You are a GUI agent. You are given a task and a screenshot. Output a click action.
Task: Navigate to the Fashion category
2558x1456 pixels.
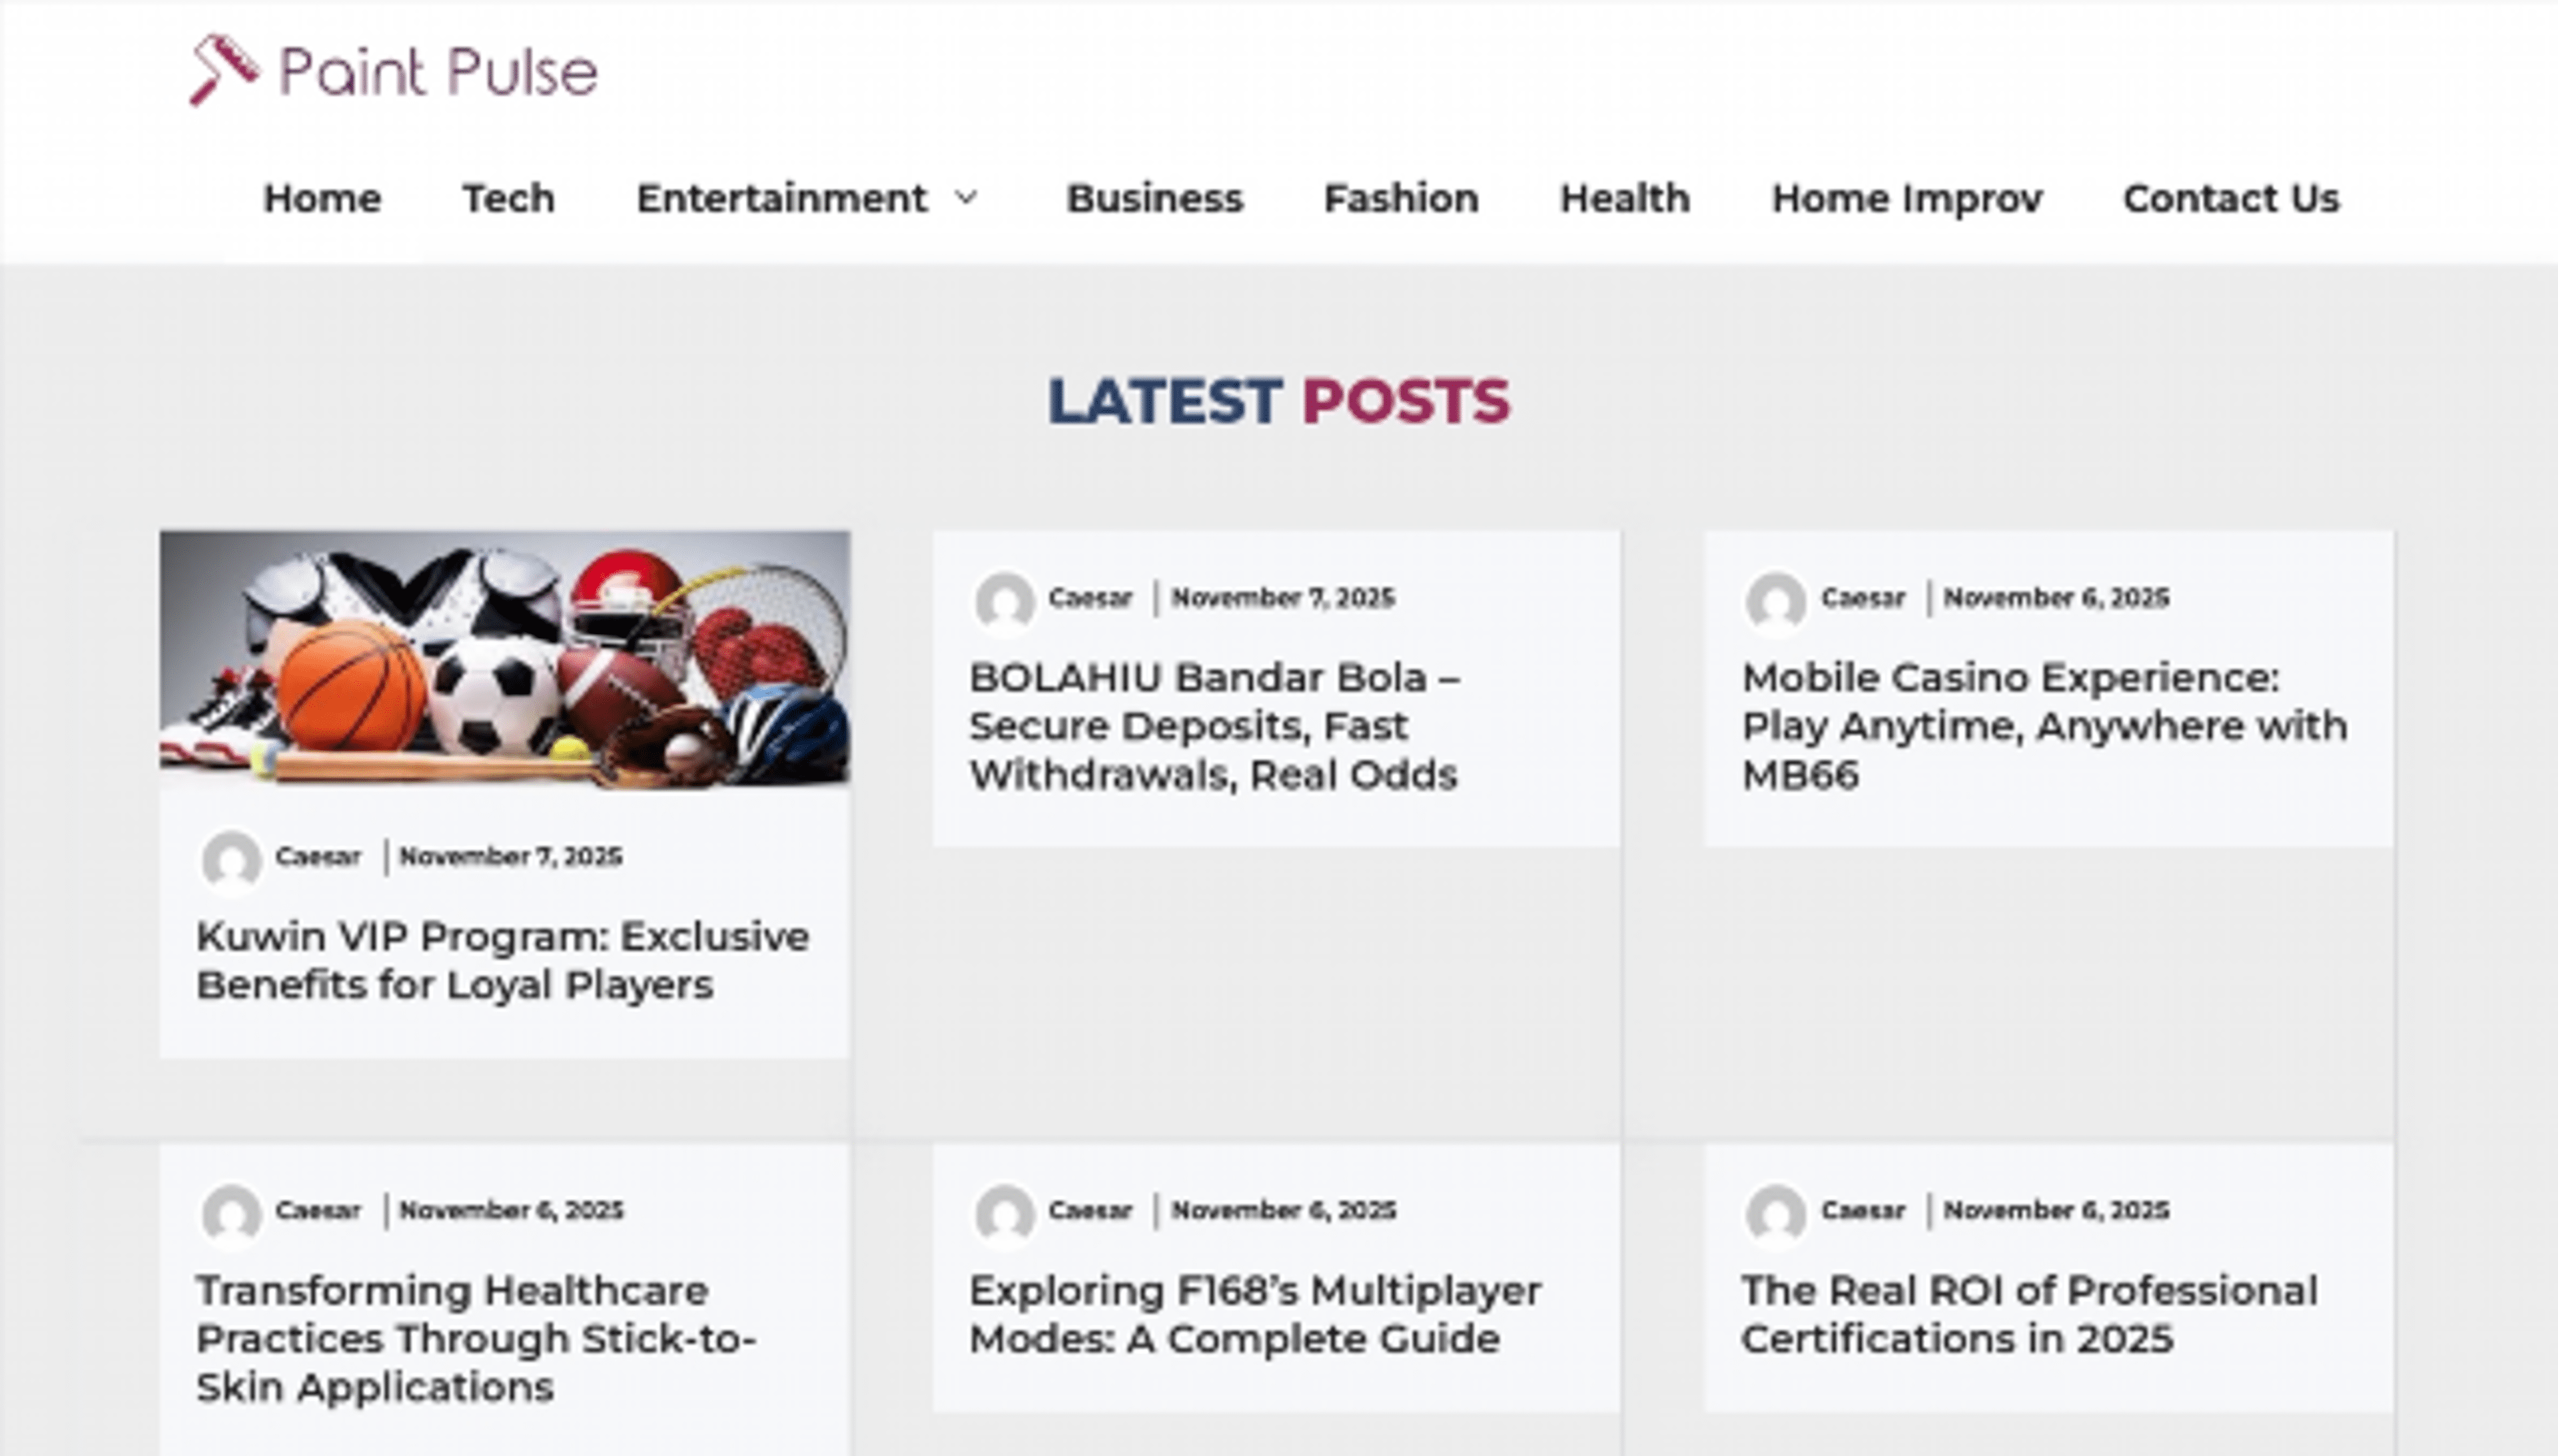click(1401, 198)
